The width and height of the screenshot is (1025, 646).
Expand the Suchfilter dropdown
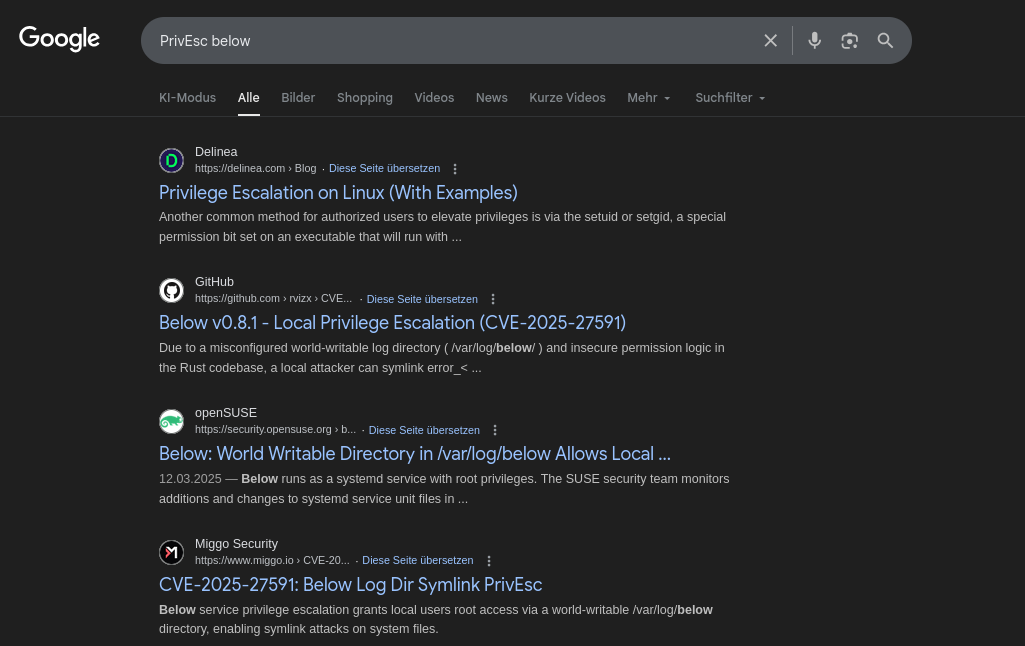[730, 98]
